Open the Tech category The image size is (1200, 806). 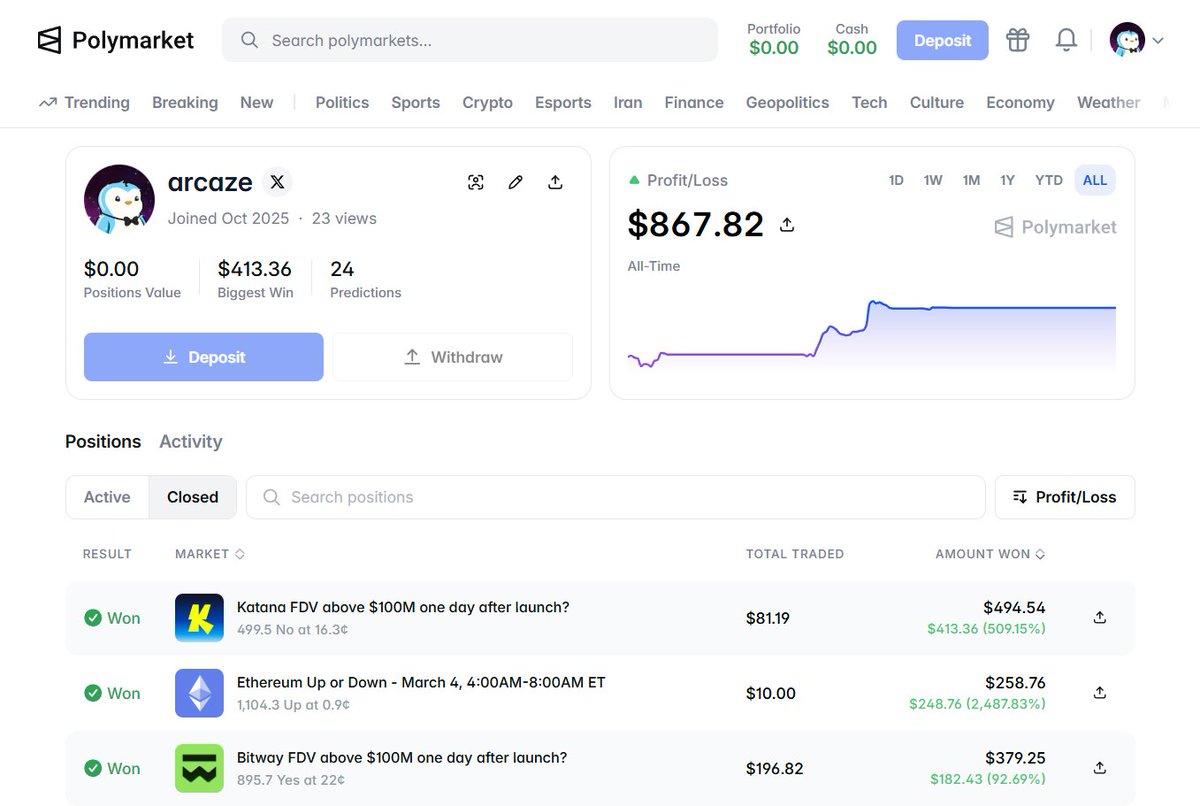(x=870, y=102)
